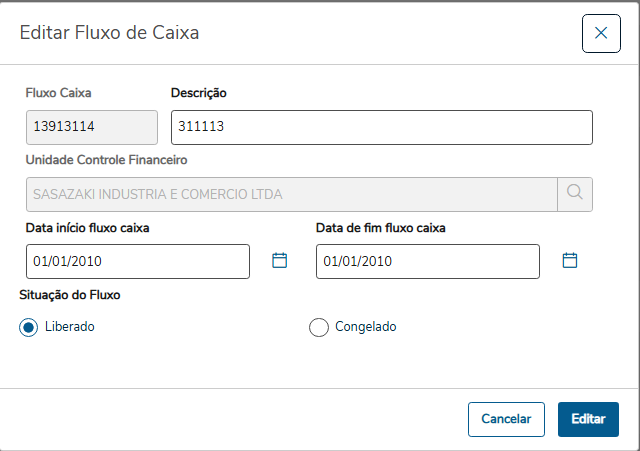
Task: Click the Editar Fluxo de Caixa title
Action: [x=110, y=33]
